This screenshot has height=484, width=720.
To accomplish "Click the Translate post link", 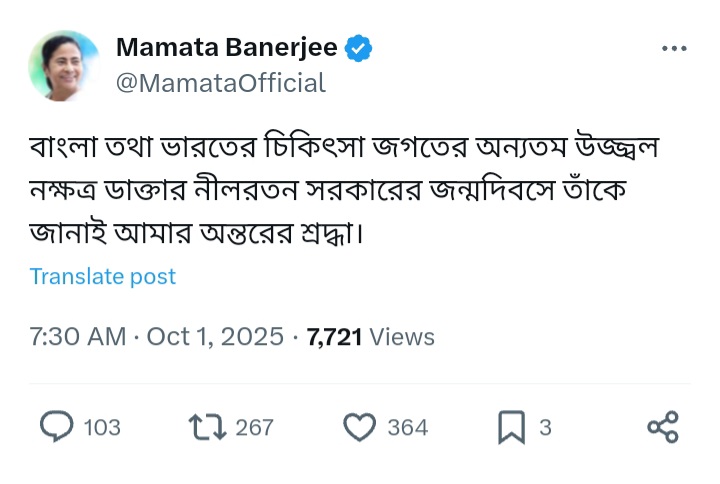I will [102, 276].
